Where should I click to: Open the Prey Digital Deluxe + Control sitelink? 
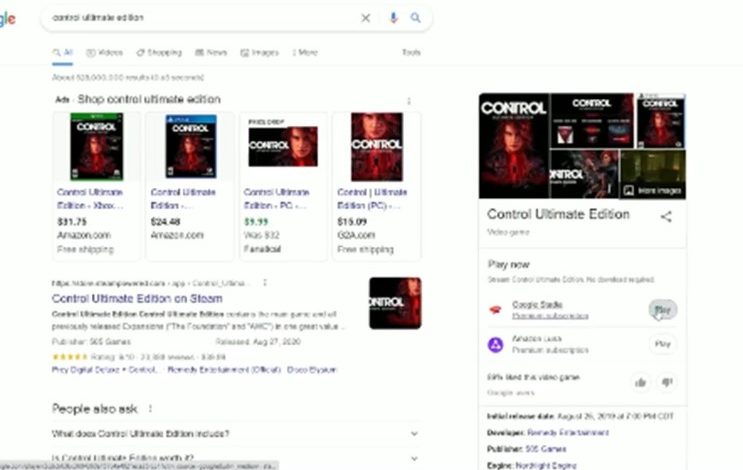coord(105,370)
